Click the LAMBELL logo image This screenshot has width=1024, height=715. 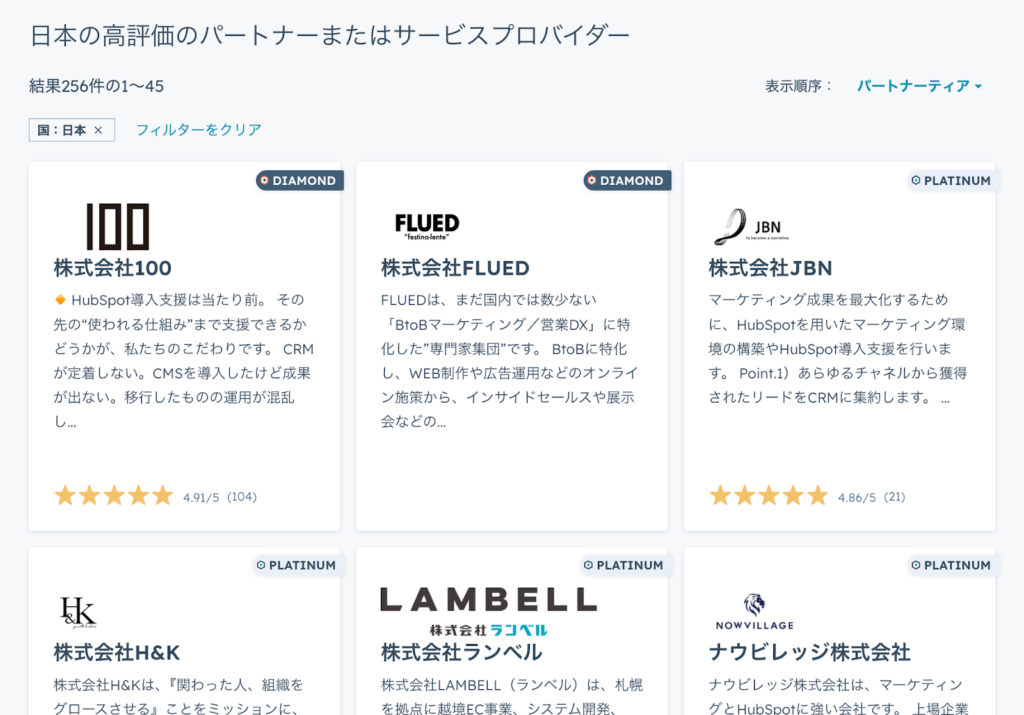tap(488, 611)
